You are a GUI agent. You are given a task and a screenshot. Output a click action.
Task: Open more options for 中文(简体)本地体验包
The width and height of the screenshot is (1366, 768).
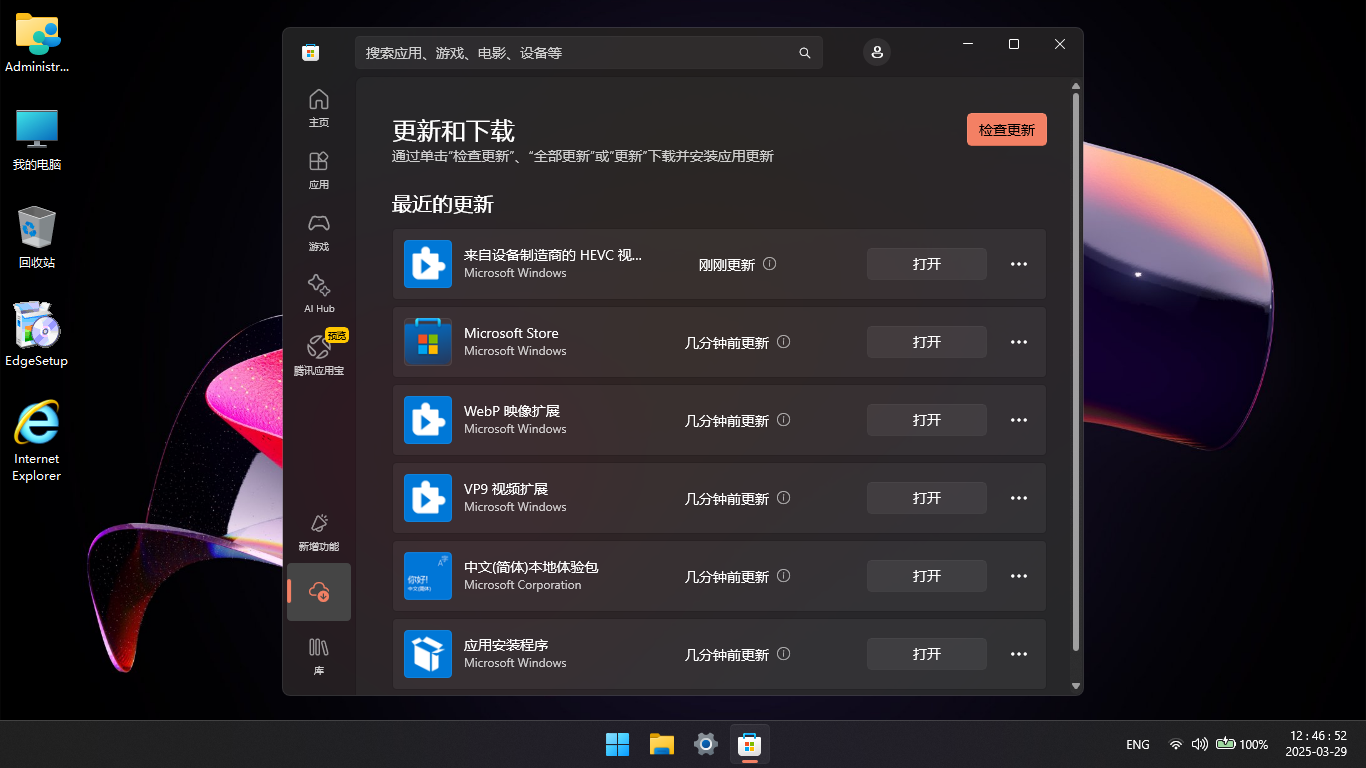(x=1019, y=576)
